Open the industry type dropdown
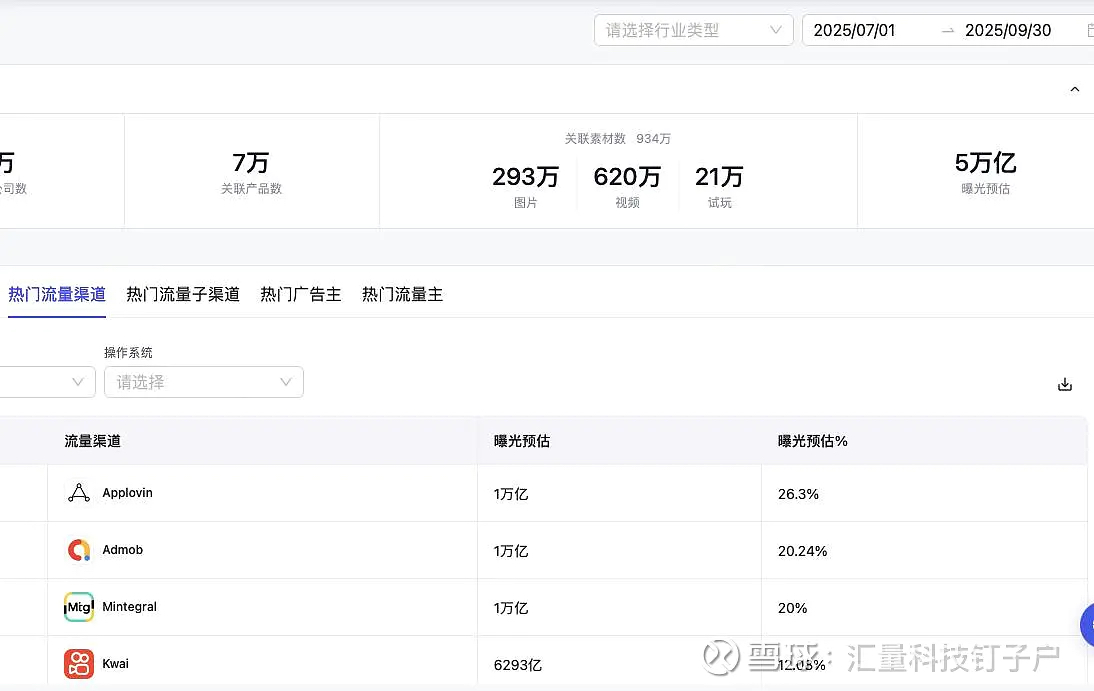 coord(694,30)
